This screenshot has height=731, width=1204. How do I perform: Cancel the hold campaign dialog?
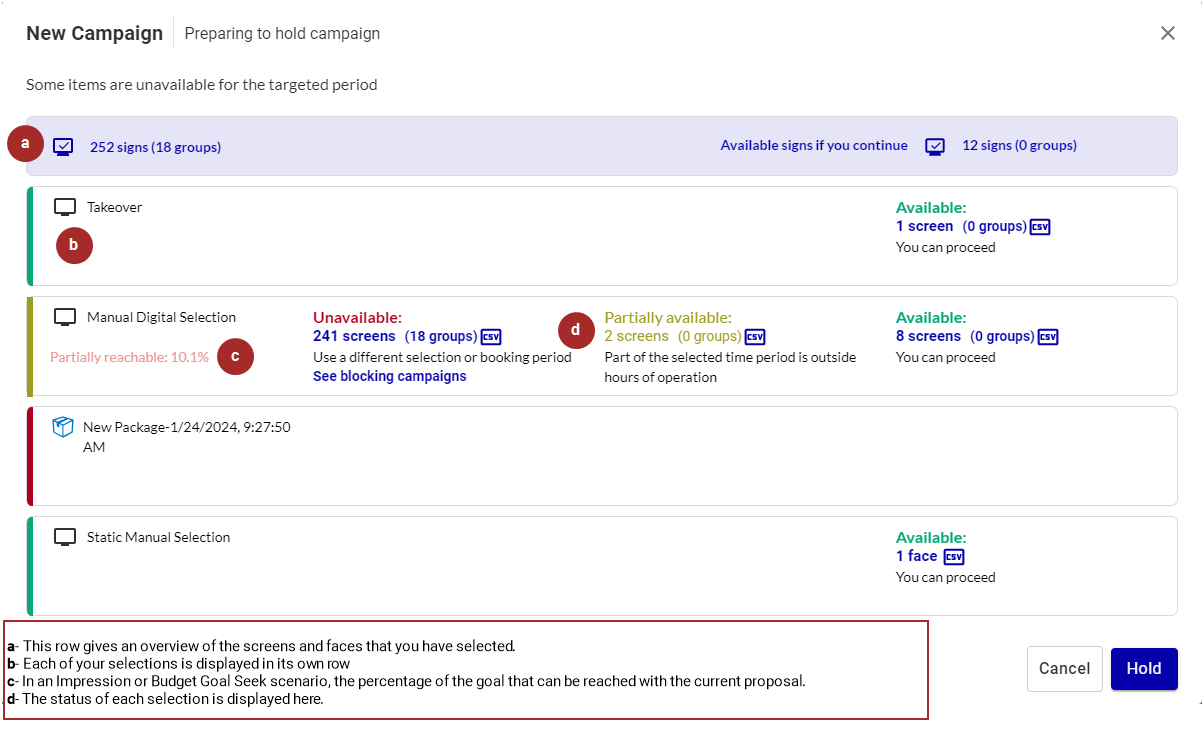pos(1064,669)
